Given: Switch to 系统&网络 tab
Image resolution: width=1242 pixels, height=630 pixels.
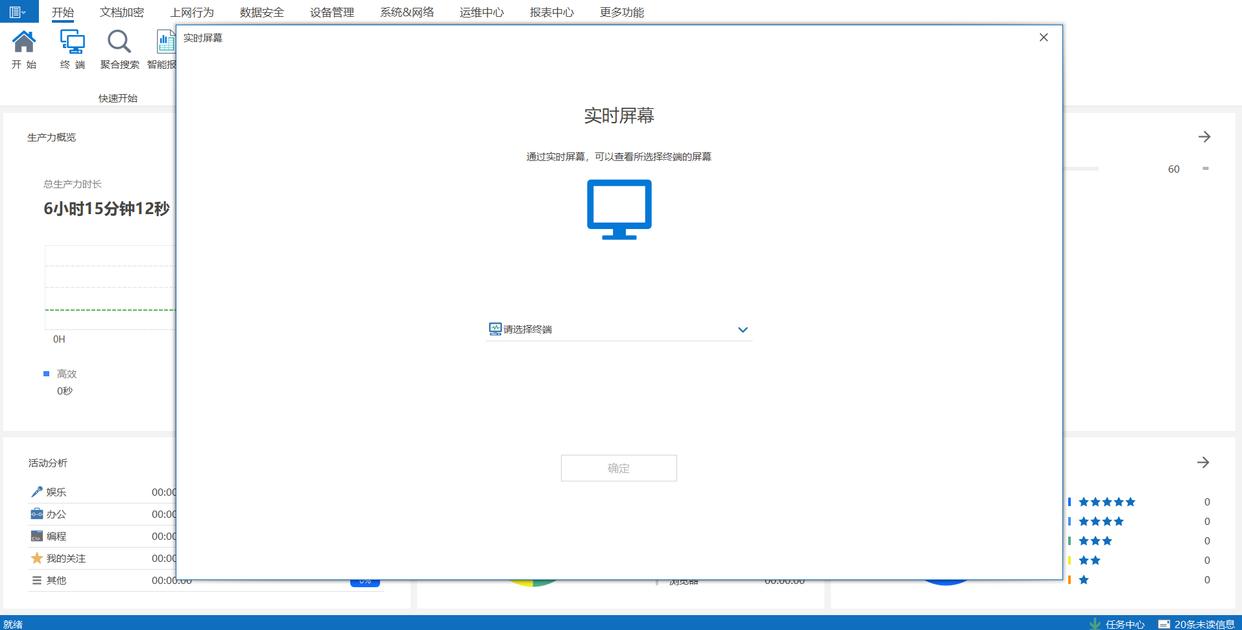Looking at the screenshot, I should click(x=407, y=12).
